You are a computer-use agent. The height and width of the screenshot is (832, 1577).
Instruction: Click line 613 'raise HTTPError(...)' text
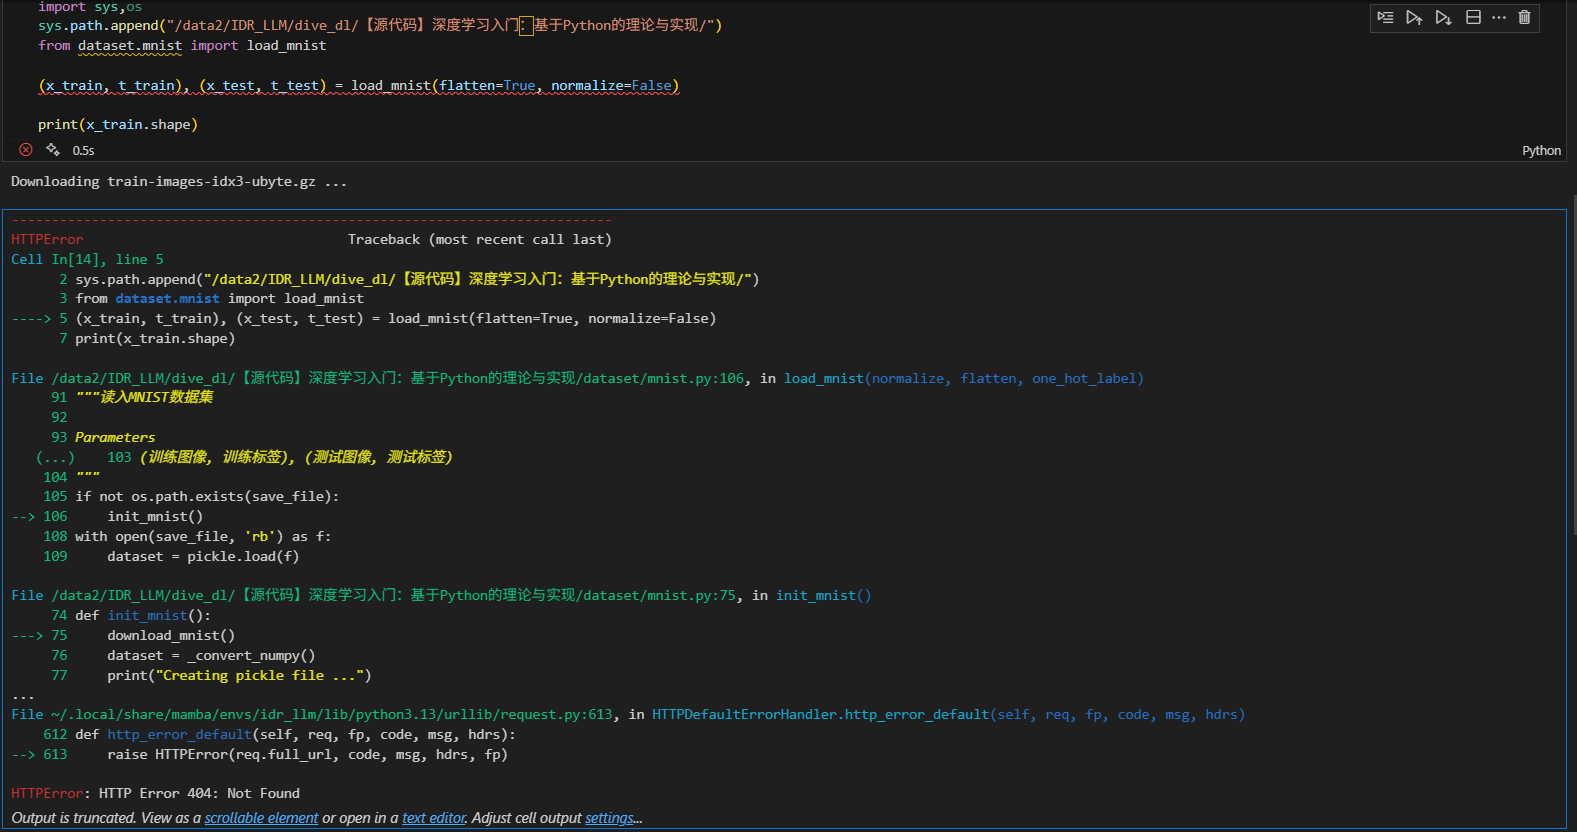pos(308,754)
